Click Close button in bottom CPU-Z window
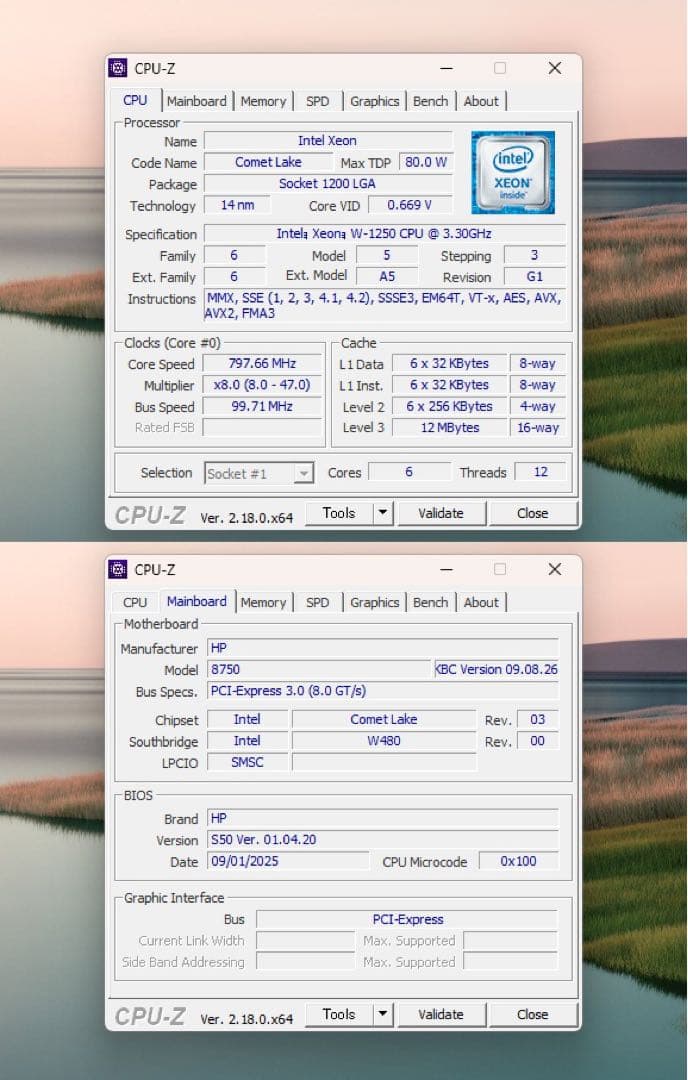 coord(532,1015)
